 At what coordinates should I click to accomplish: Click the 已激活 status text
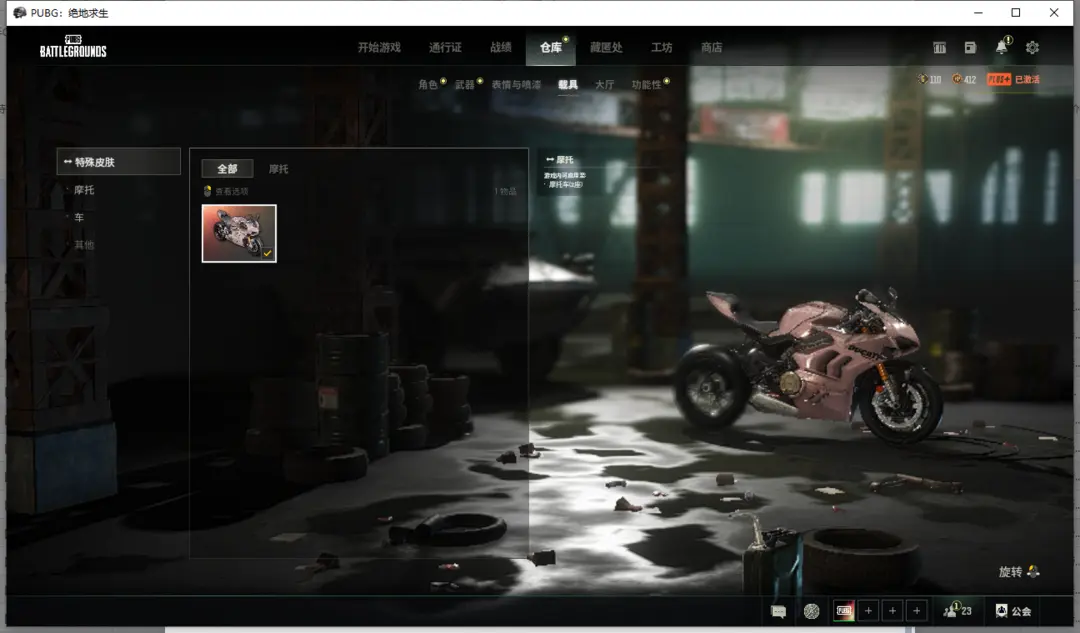pyautogui.click(x=1027, y=79)
